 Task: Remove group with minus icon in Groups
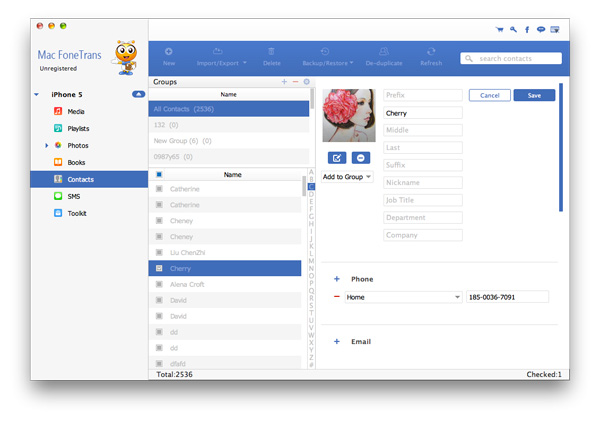tap(295, 81)
